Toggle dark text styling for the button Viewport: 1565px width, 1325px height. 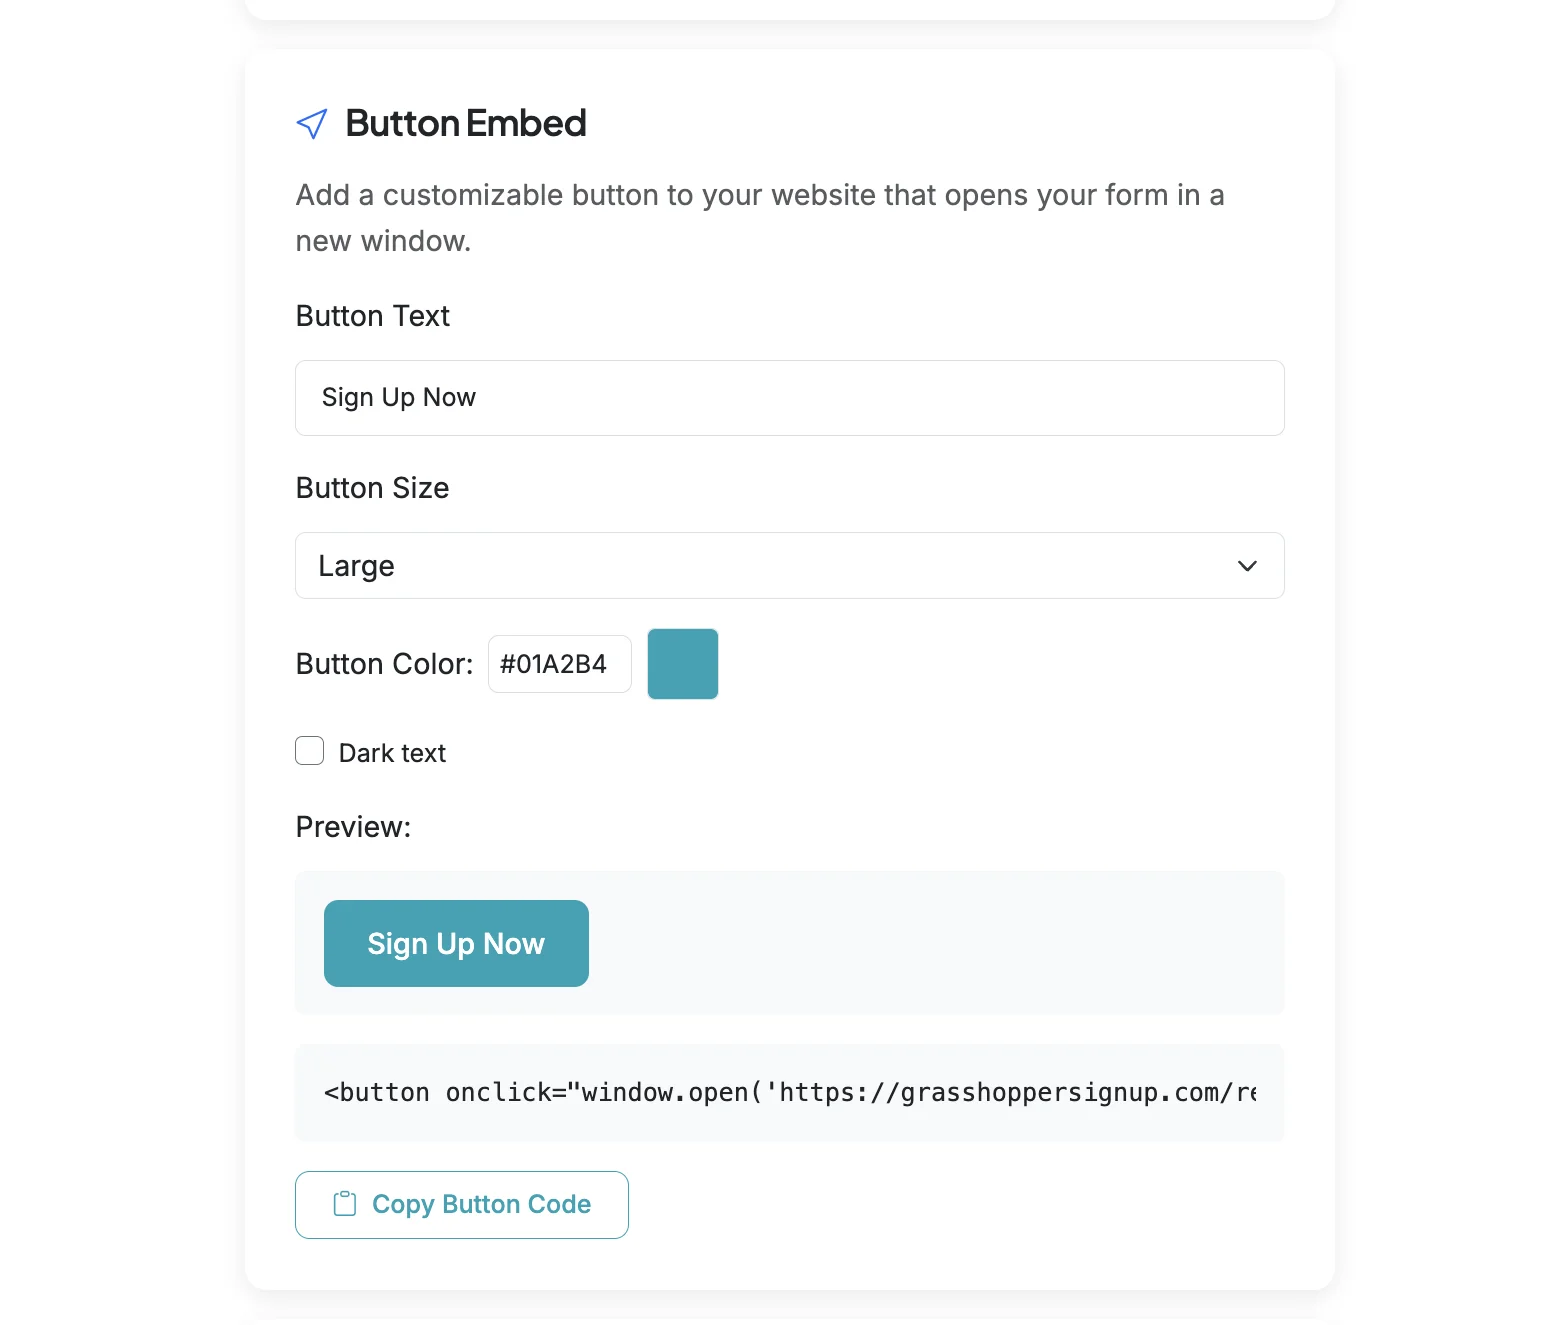click(x=309, y=750)
